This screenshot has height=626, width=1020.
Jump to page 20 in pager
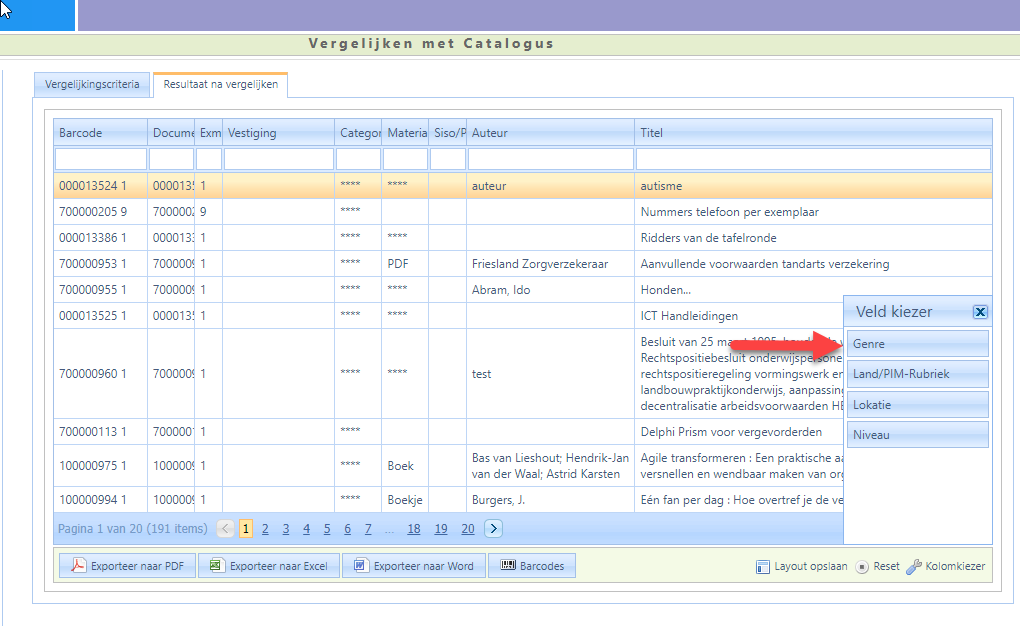(x=467, y=529)
